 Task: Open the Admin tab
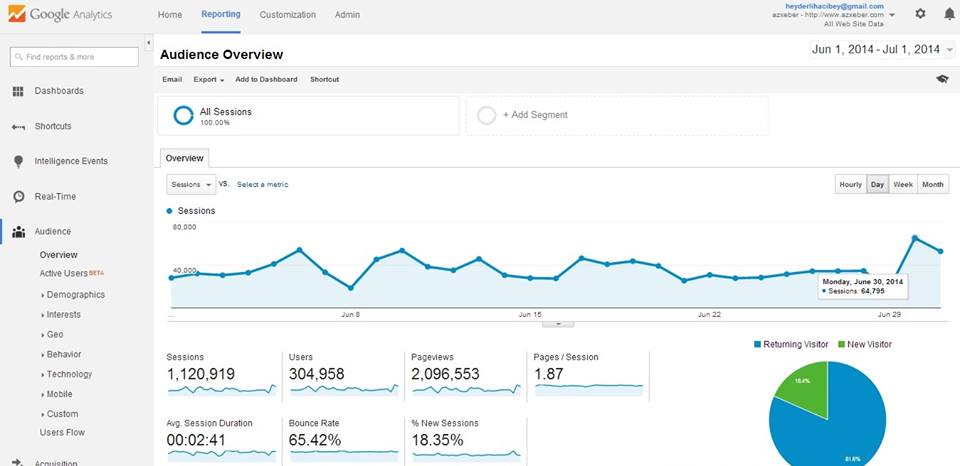pyautogui.click(x=347, y=15)
